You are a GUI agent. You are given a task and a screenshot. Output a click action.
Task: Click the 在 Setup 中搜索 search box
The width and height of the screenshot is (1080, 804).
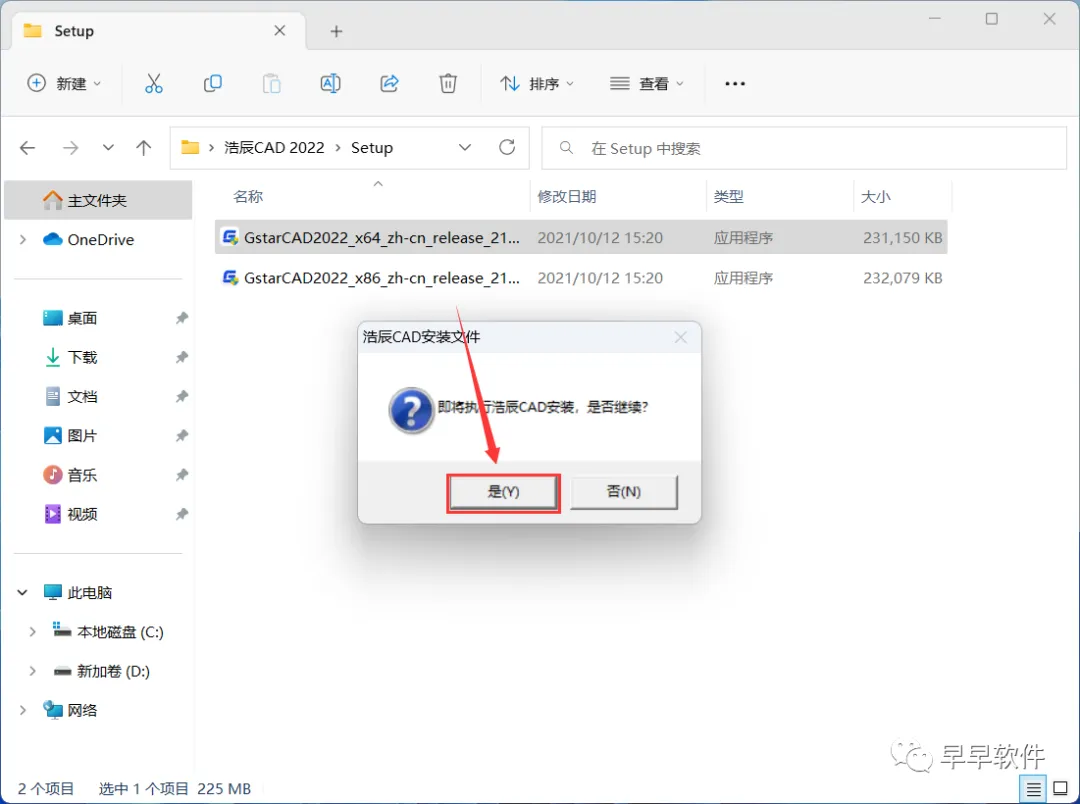point(804,148)
